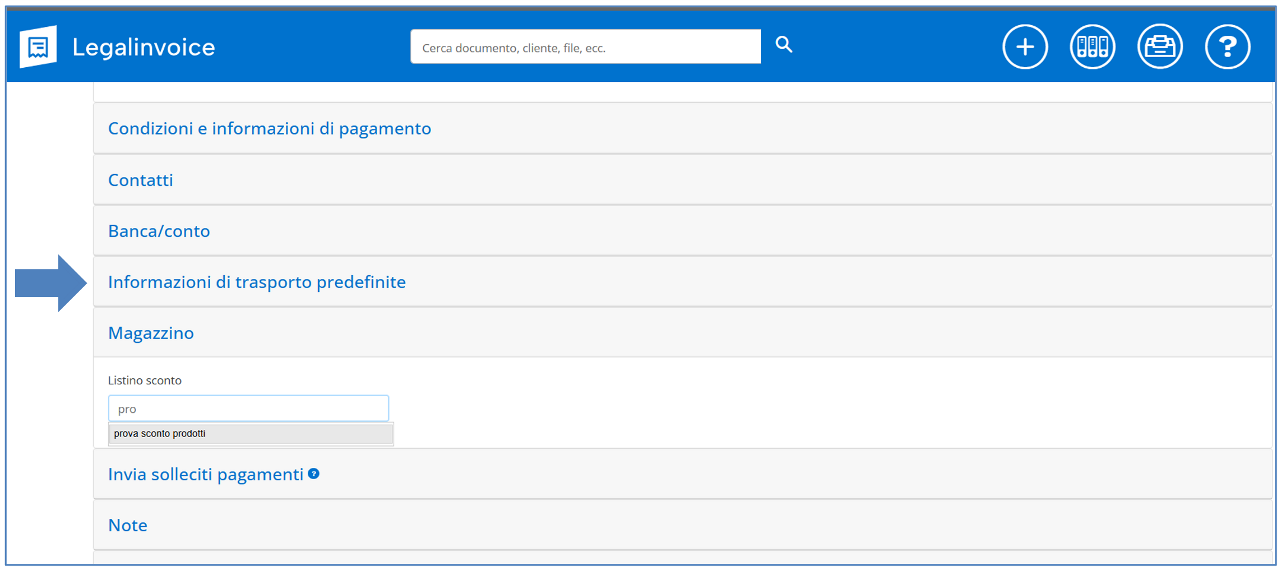
Task: Open help with the question mark icon
Action: tap(1227, 47)
